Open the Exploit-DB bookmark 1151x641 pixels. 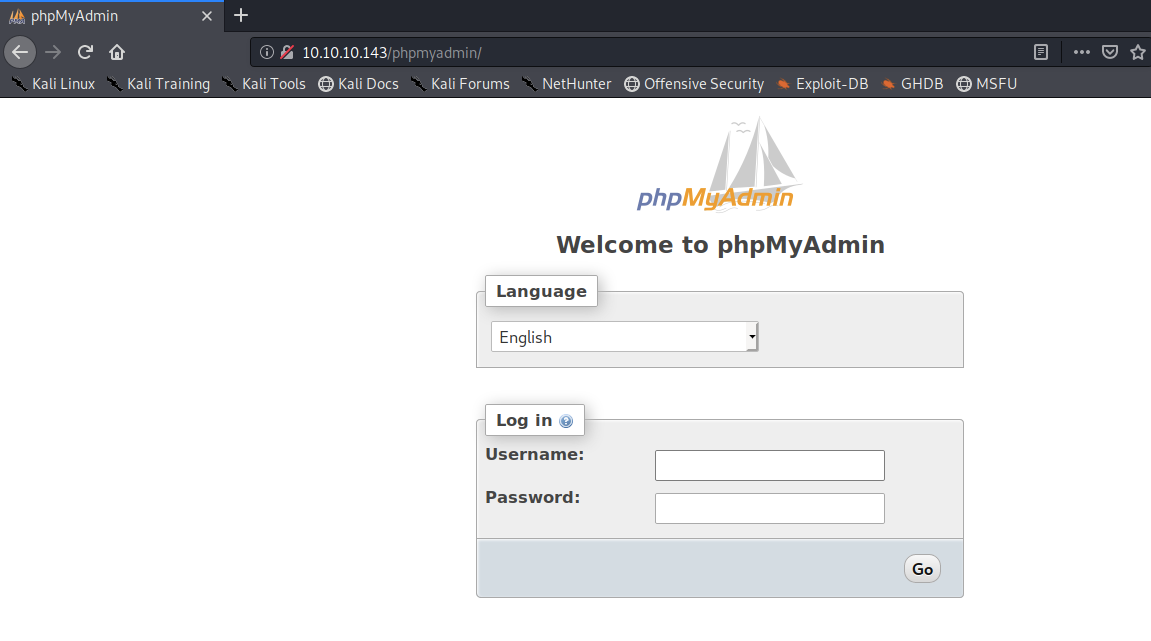point(822,84)
